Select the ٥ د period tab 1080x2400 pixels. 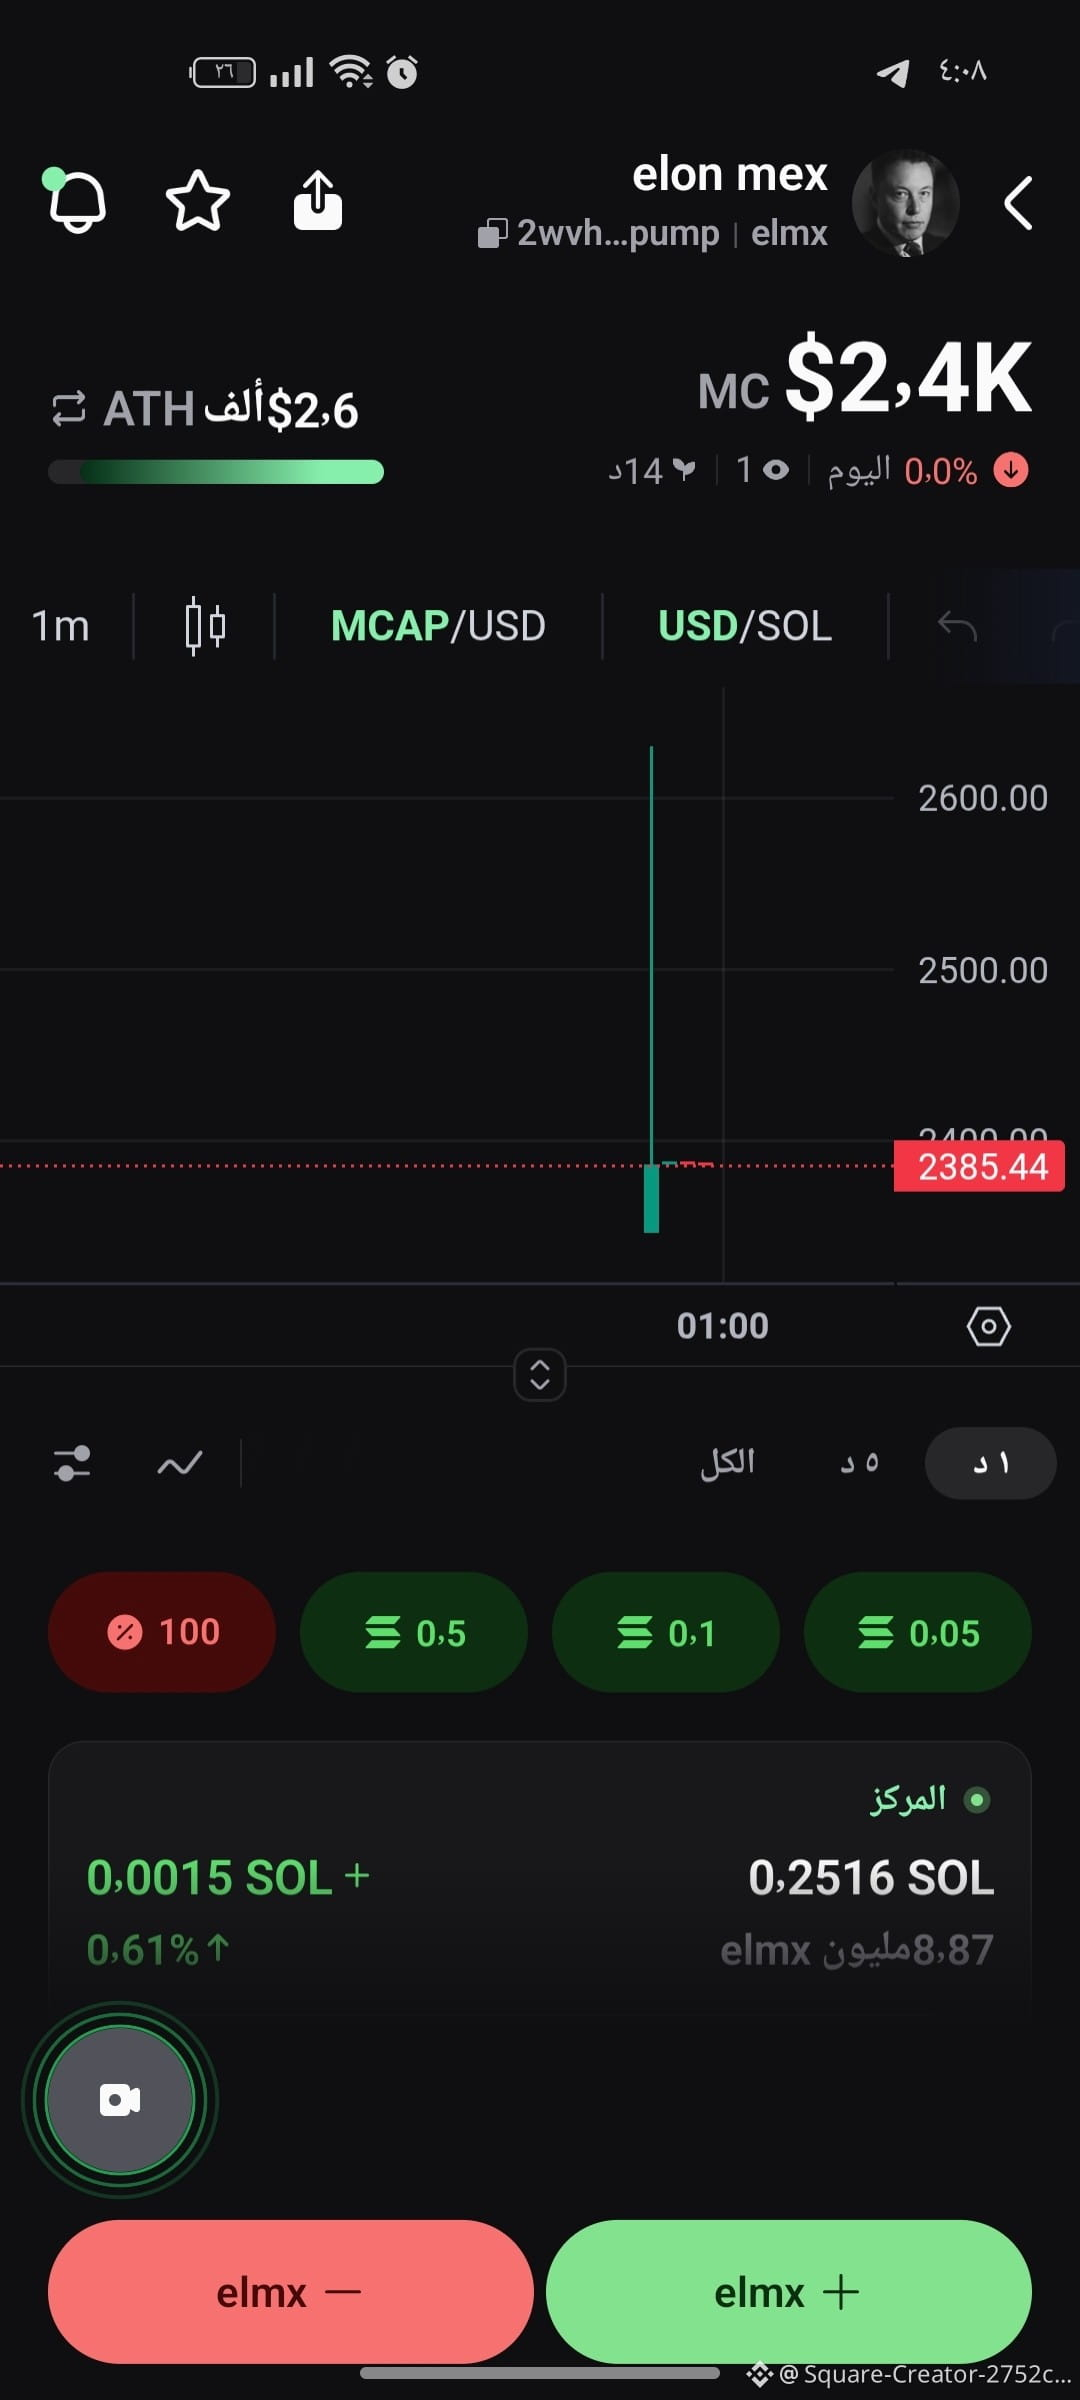pyautogui.click(x=859, y=1463)
